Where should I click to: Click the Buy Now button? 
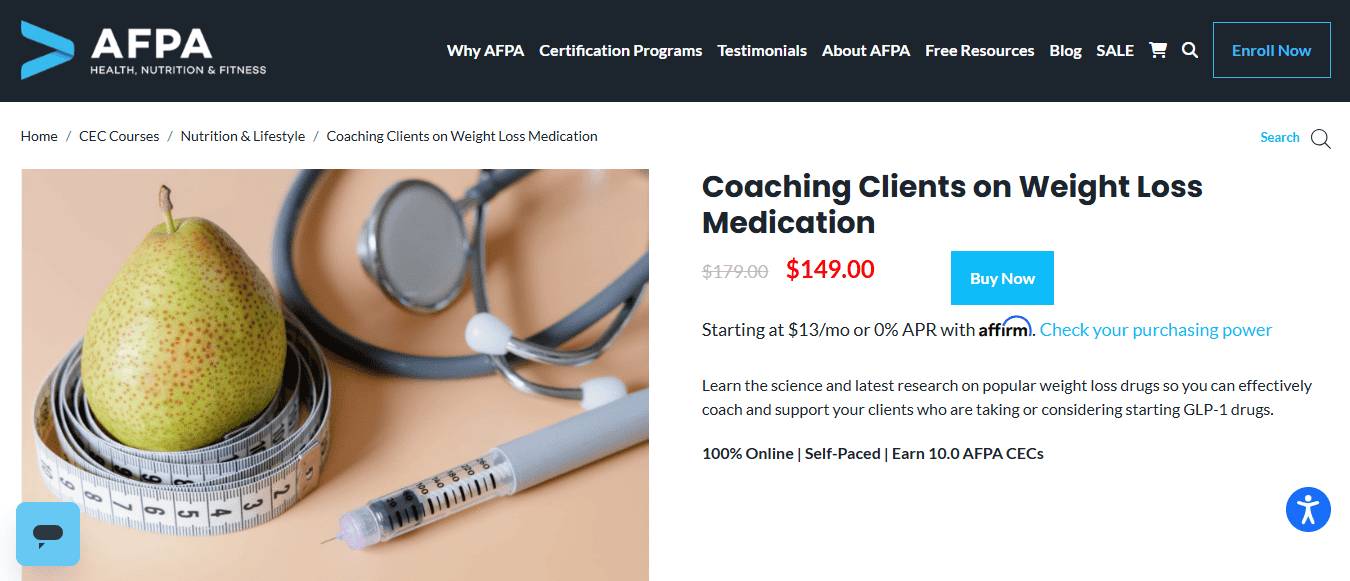coord(1002,278)
